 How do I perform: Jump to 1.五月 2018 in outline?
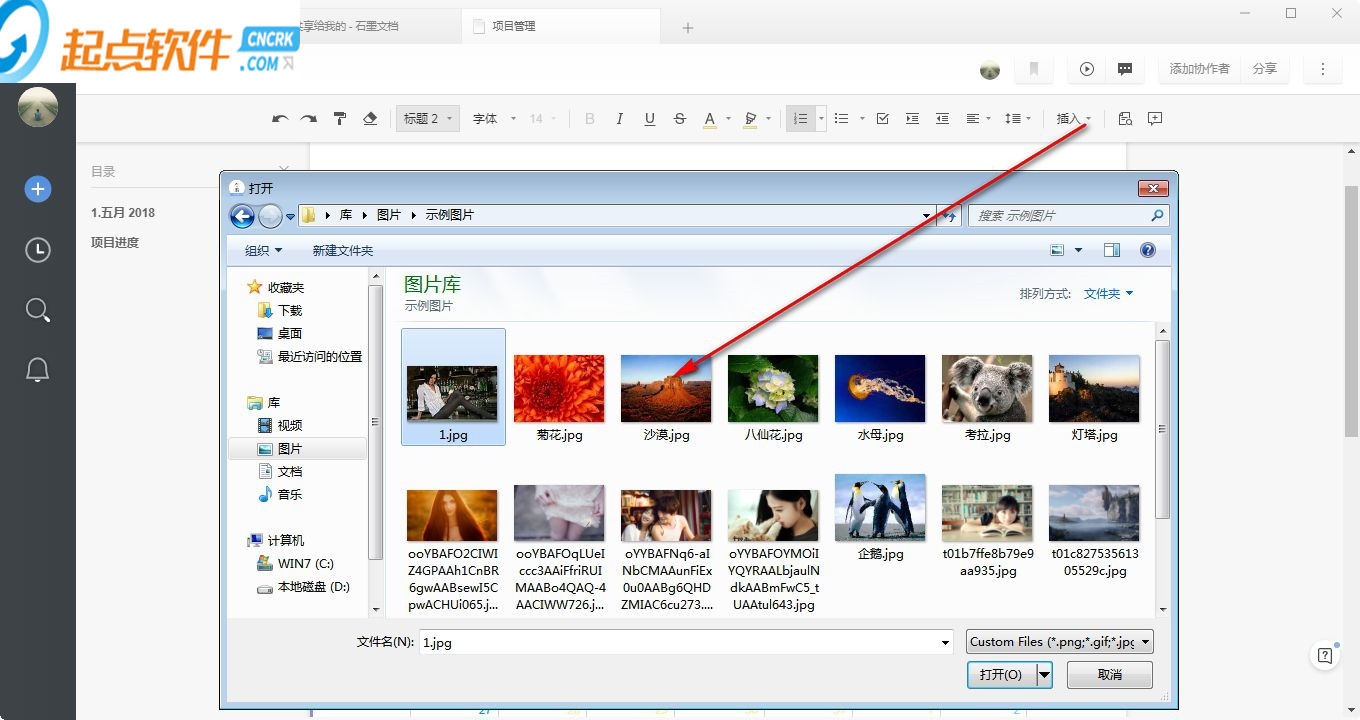pos(123,212)
